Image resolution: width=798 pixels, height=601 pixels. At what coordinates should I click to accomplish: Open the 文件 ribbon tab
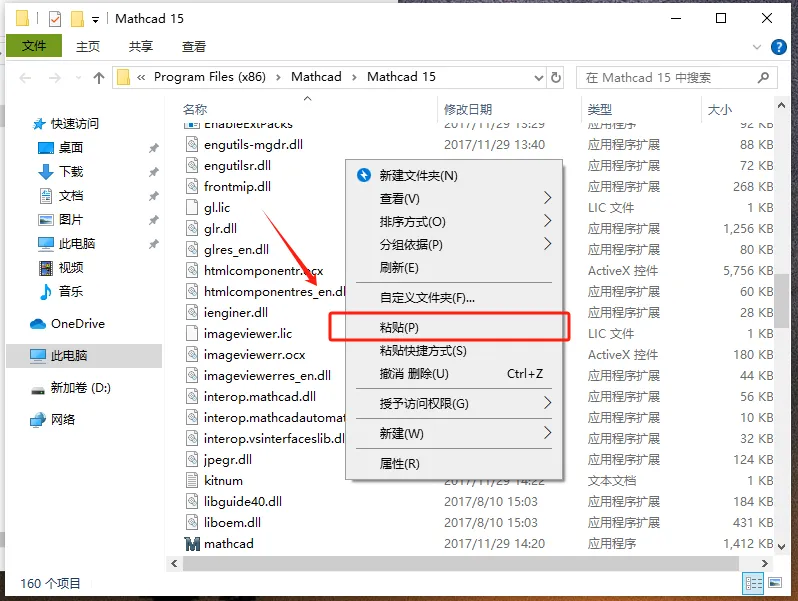[x=34, y=46]
